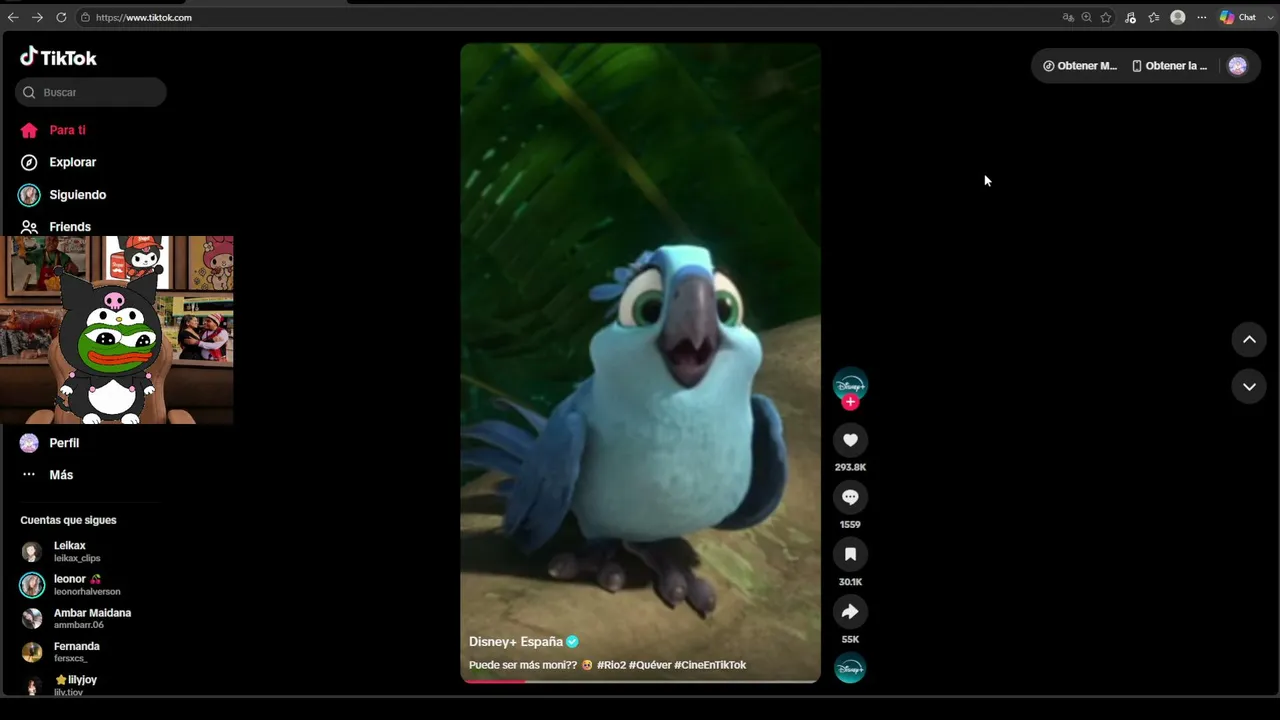The height and width of the screenshot is (720, 1280).
Task: Click the streamer webcam overlay image
Action: coord(117,330)
